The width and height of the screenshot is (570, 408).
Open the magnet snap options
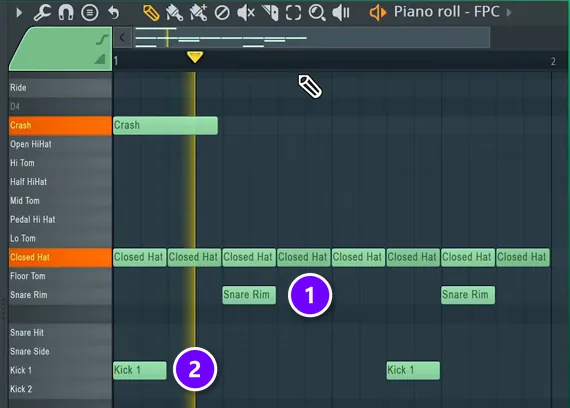point(66,13)
